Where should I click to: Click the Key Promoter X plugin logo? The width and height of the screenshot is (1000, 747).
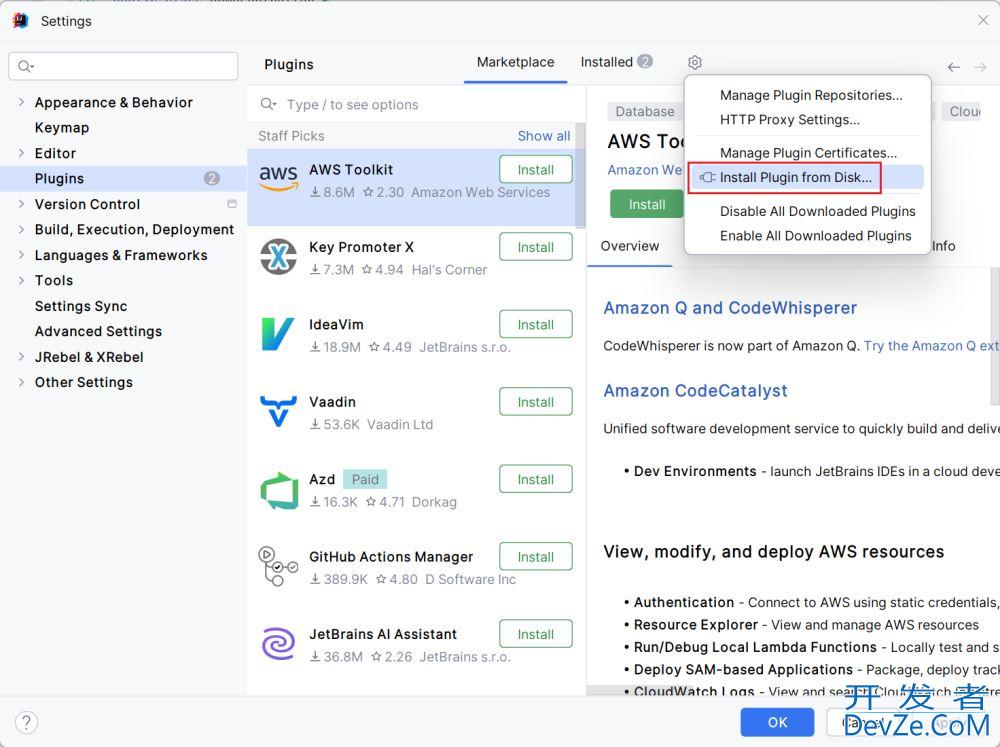coord(278,256)
